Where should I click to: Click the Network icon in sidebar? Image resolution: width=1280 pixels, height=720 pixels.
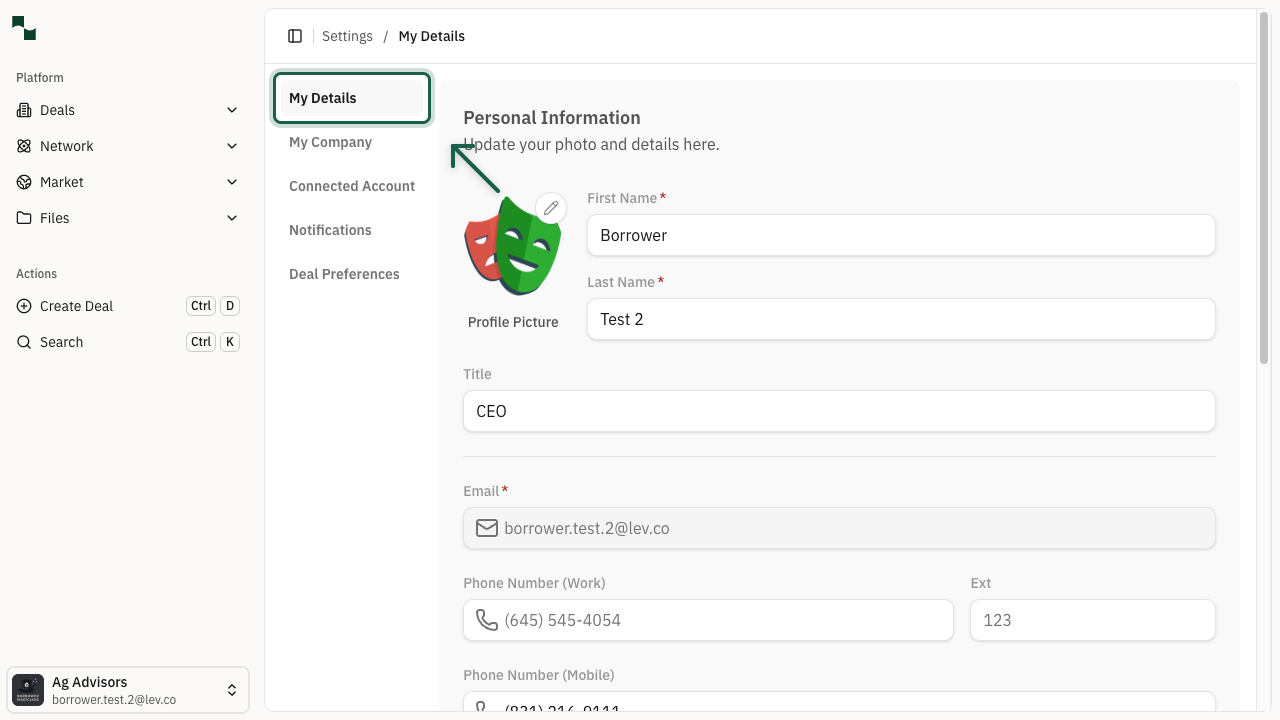click(x=23, y=146)
